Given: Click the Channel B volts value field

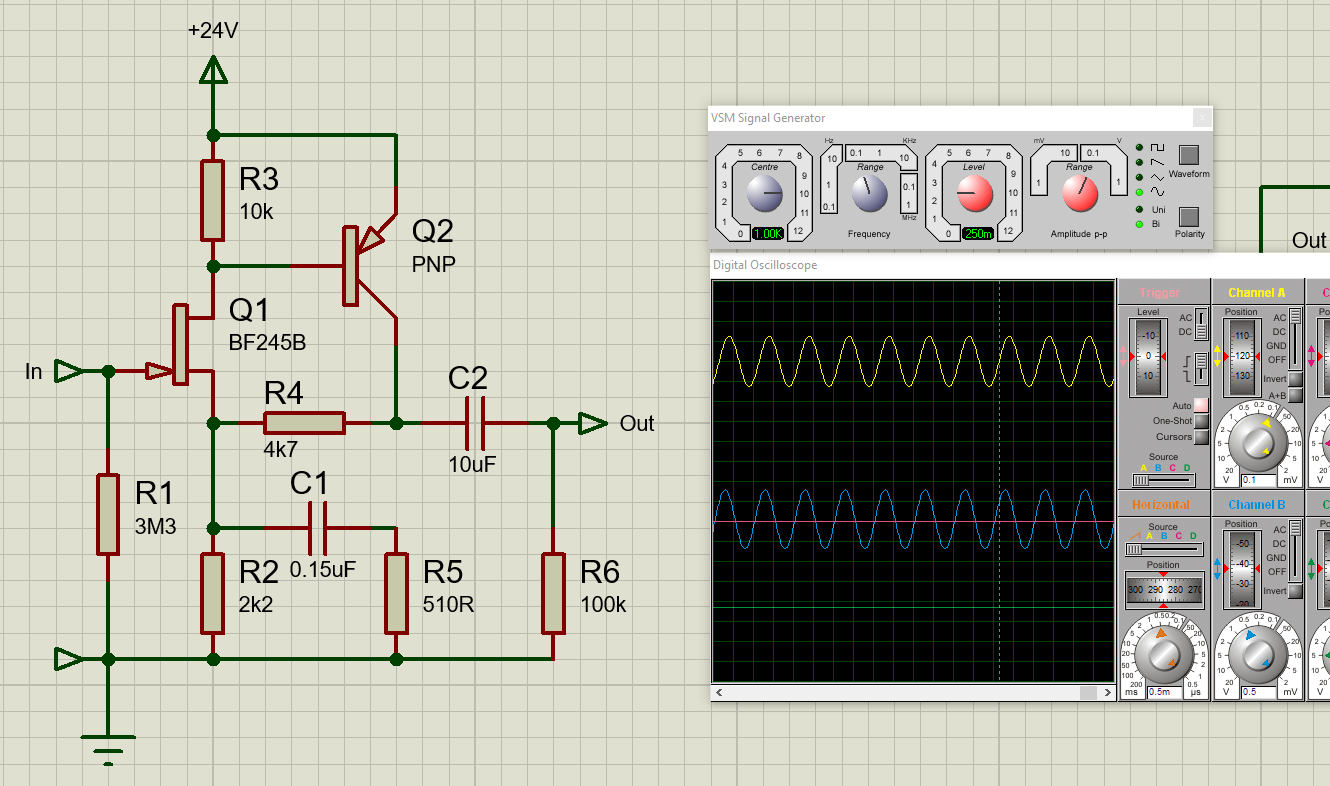Looking at the screenshot, I should [1259, 692].
